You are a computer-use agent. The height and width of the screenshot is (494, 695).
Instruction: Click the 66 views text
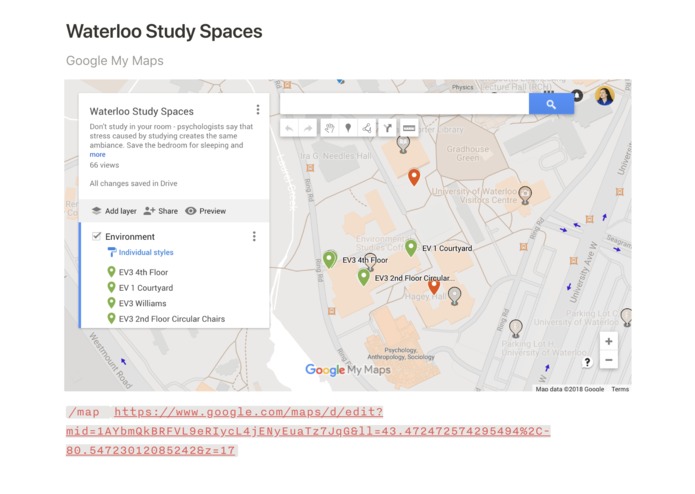pyautogui.click(x=104, y=165)
